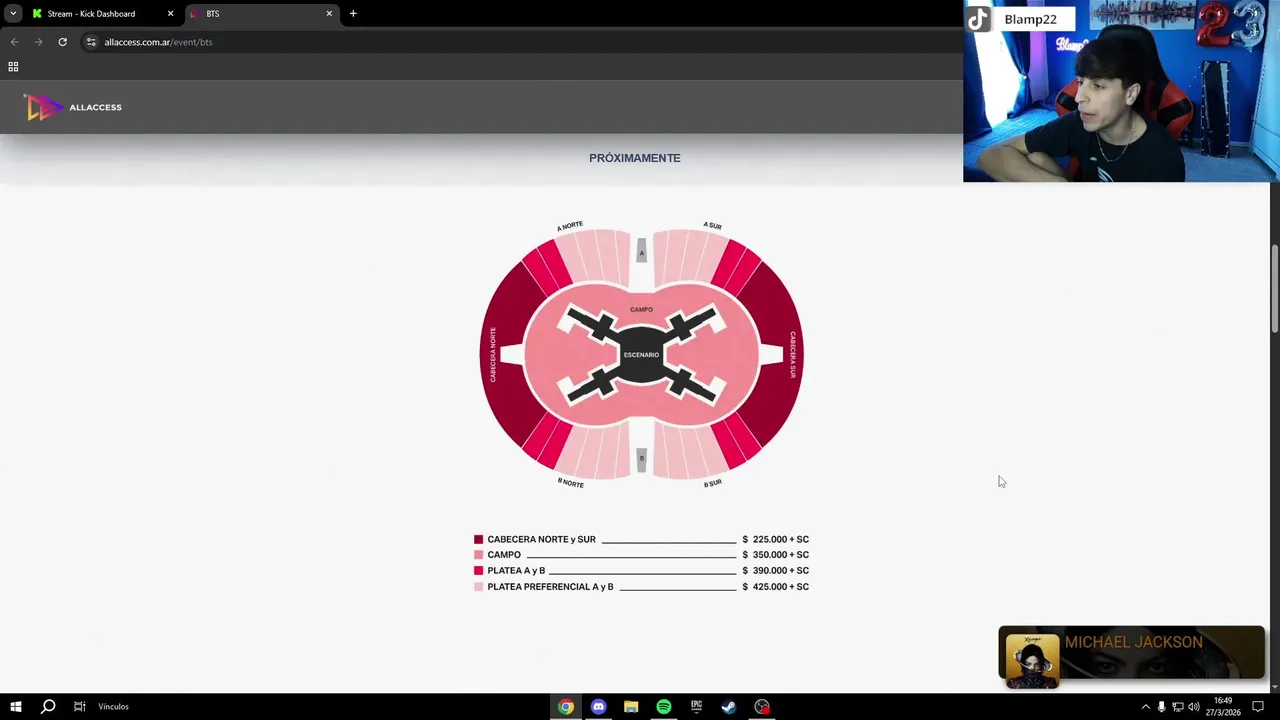Viewport: 1280px width, 720px height.
Task: Click the microphone tray icon
Action: click(x=1161, y=707)
